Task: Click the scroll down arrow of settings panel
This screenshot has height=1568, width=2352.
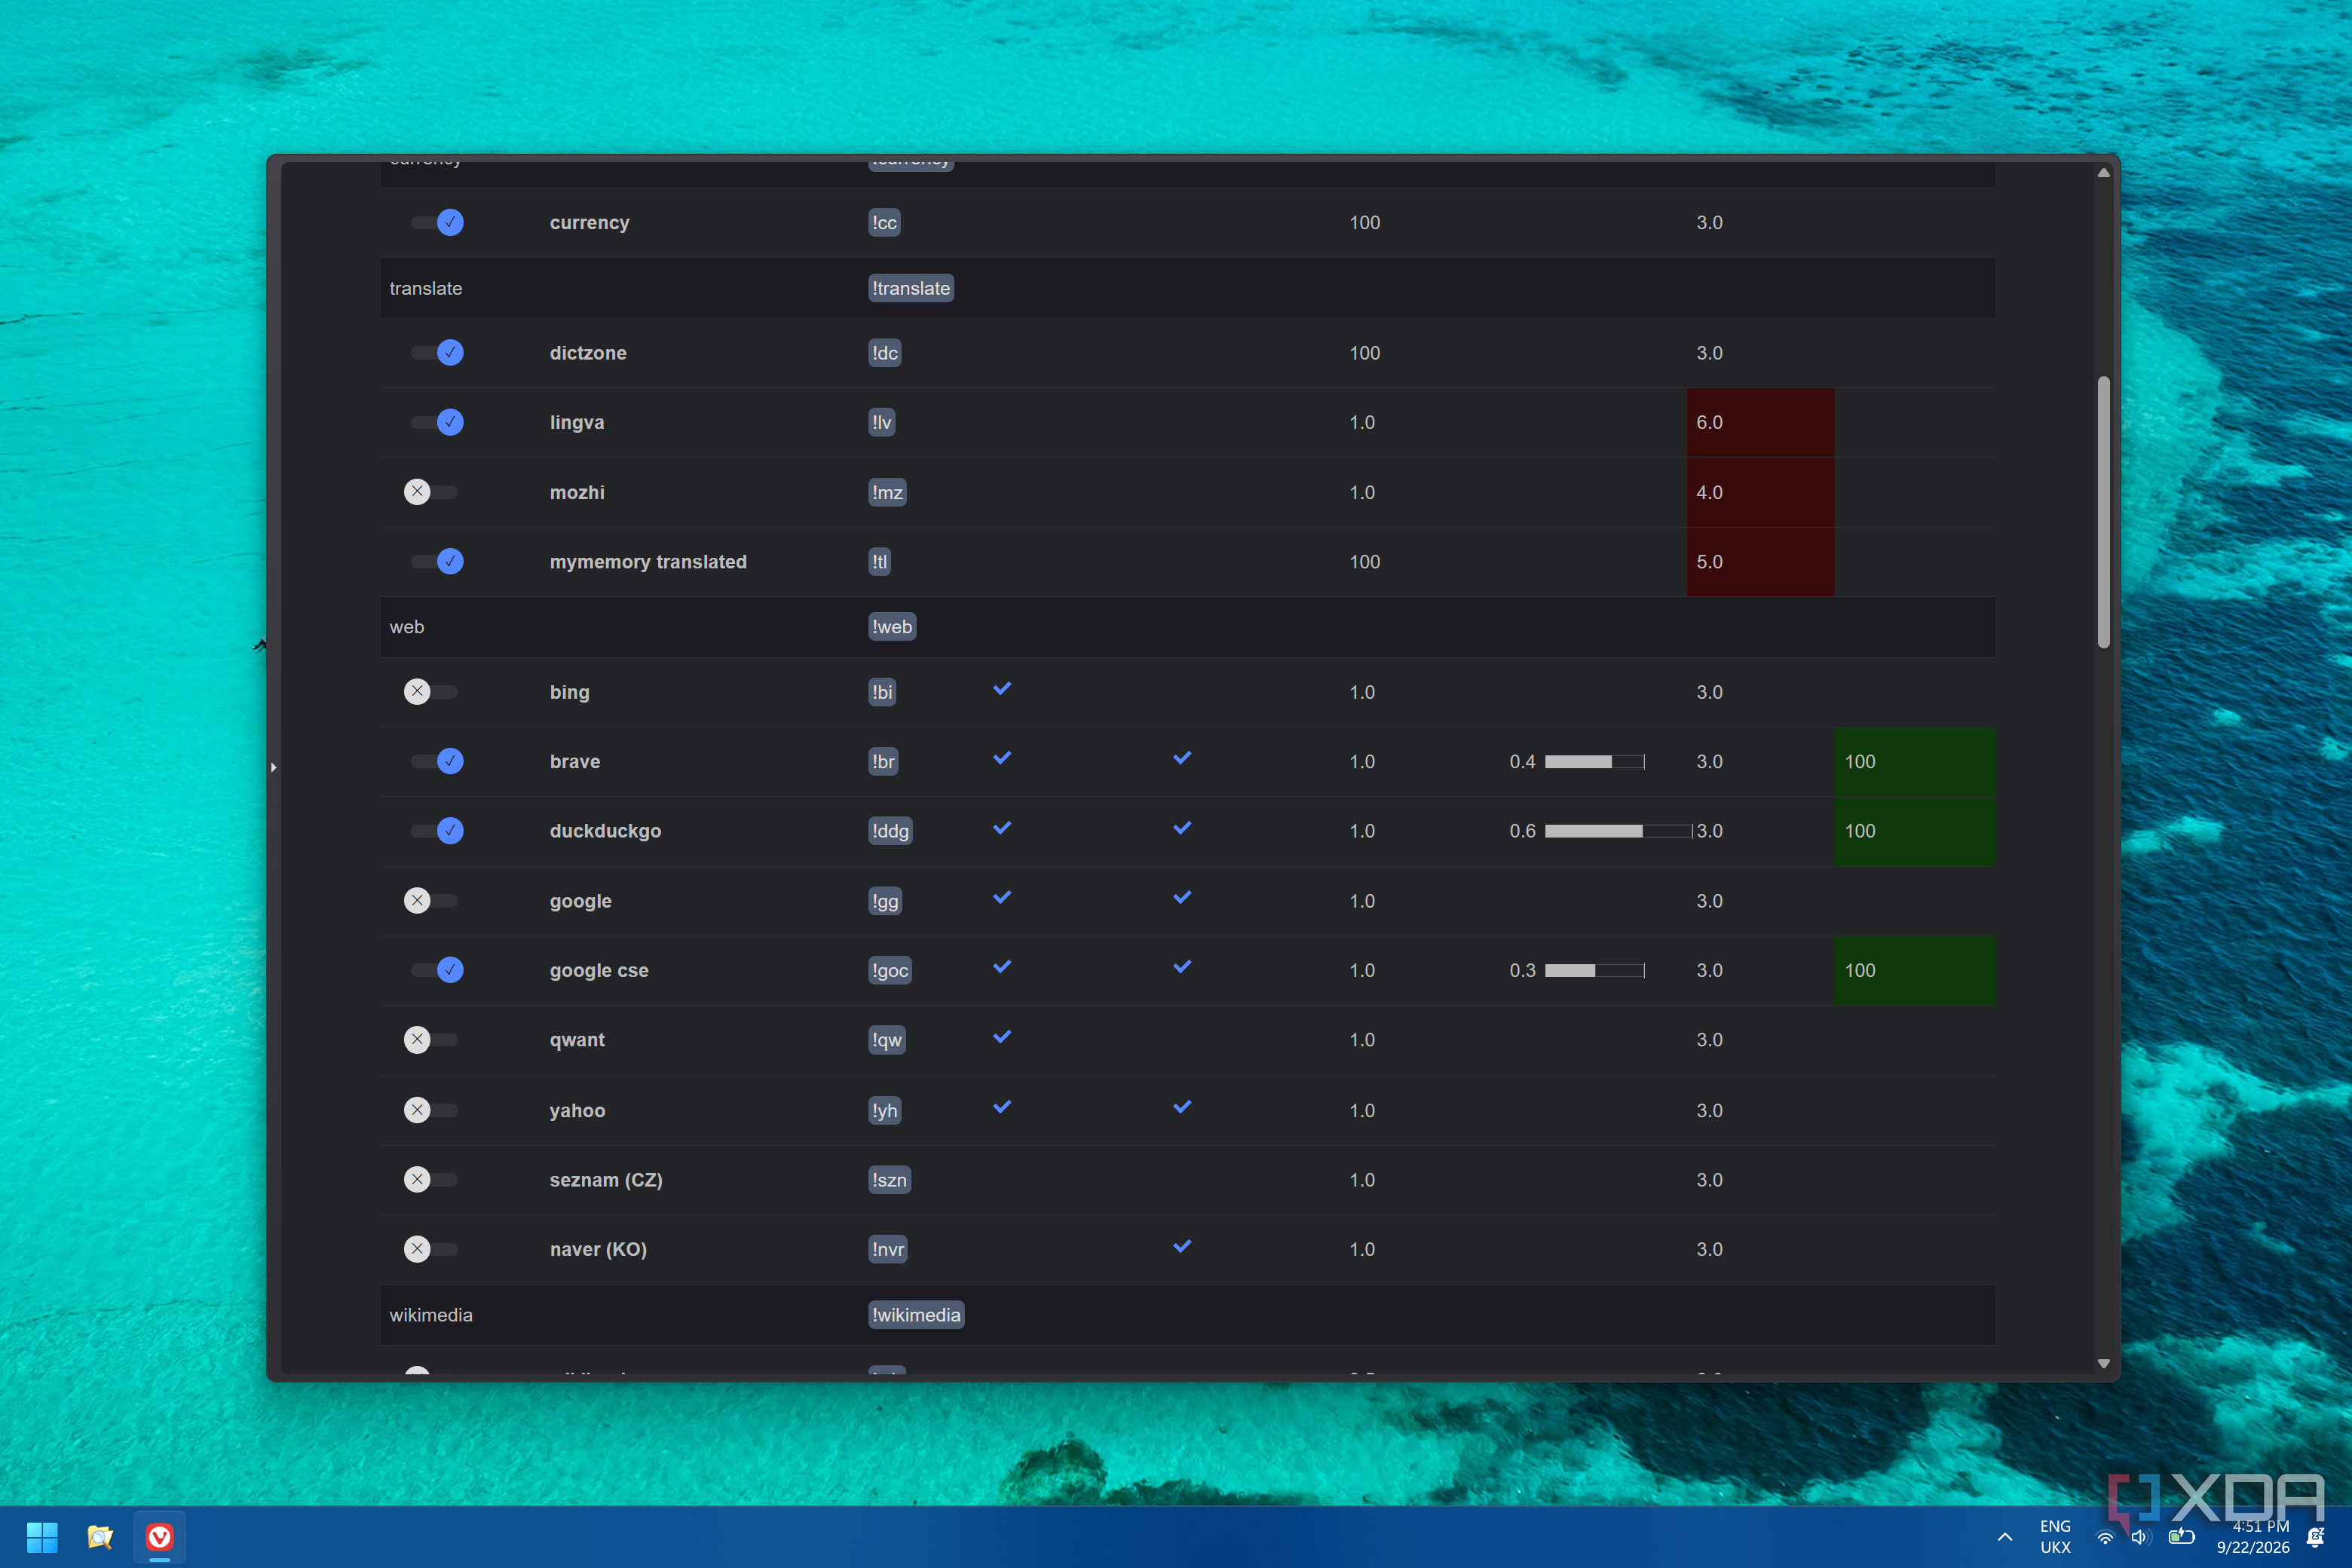Action: coord(2103,1363)
